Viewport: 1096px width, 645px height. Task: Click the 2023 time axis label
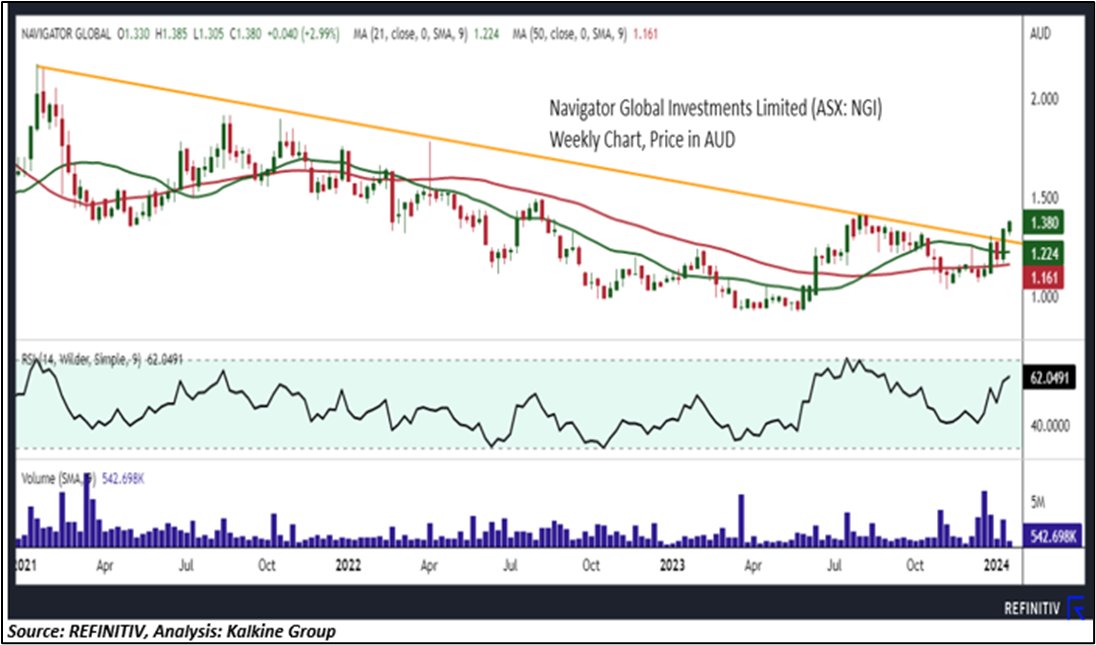670,563
